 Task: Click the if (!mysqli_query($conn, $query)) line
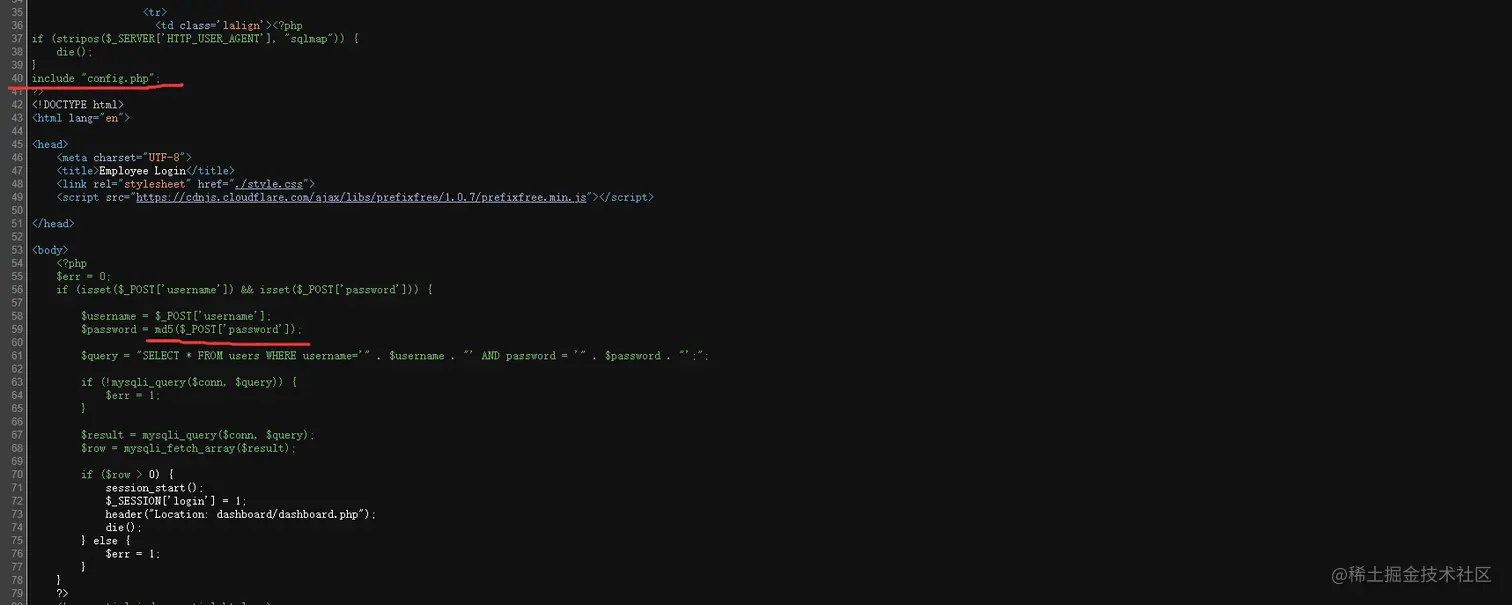pyautogui.click(x=189, y=382)
